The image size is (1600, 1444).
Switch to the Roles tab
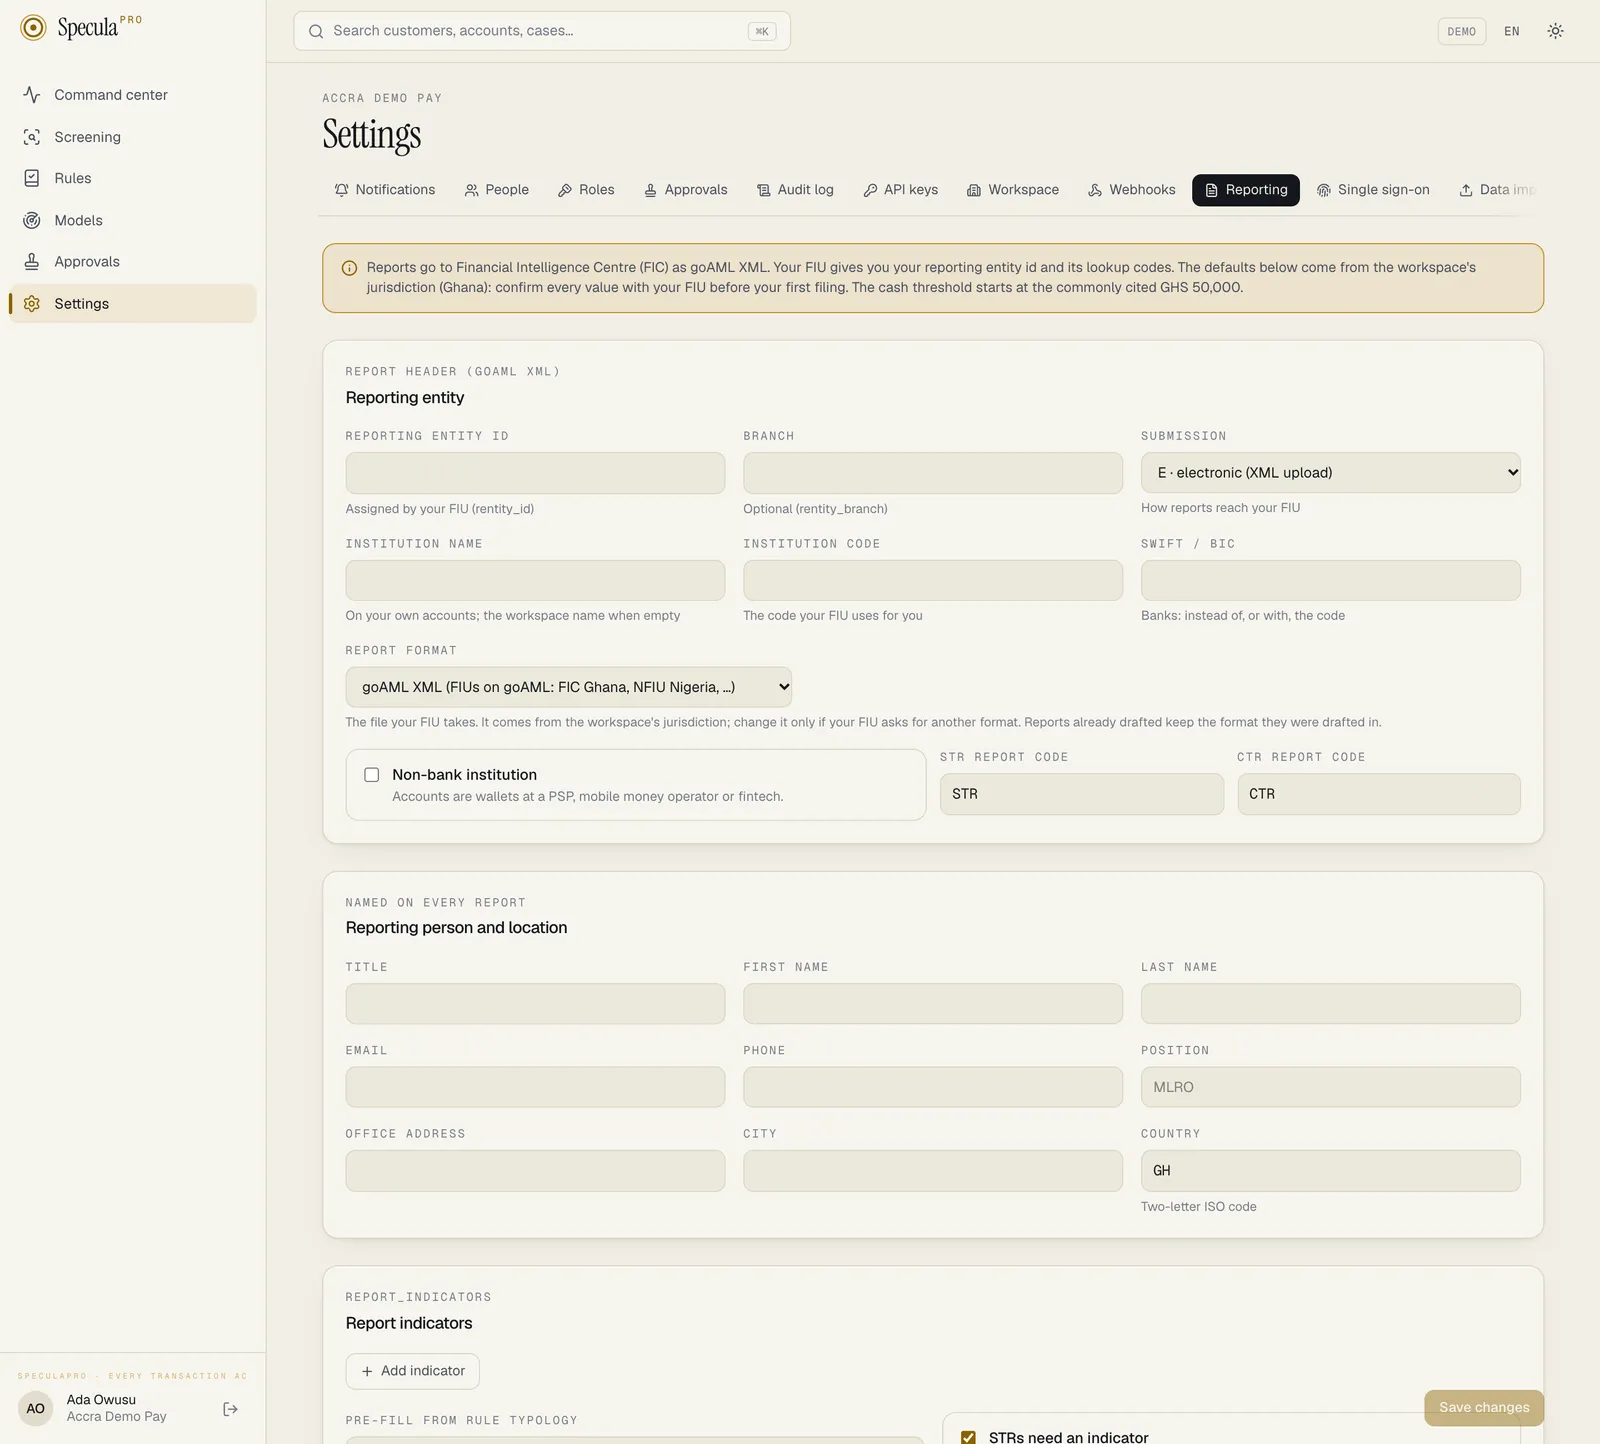point(586,190)
